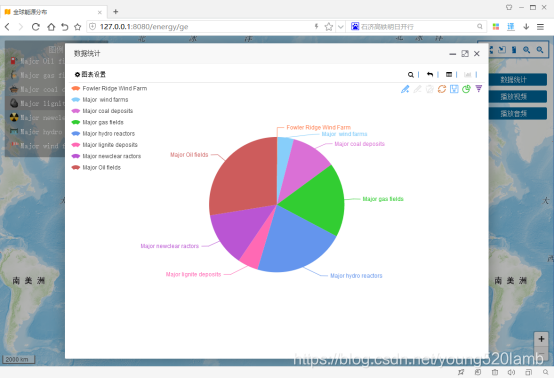The height and width of the screenshot is (378, 554).
Task: Click the Major hydro reactors pie label
Action: point(356,276)
